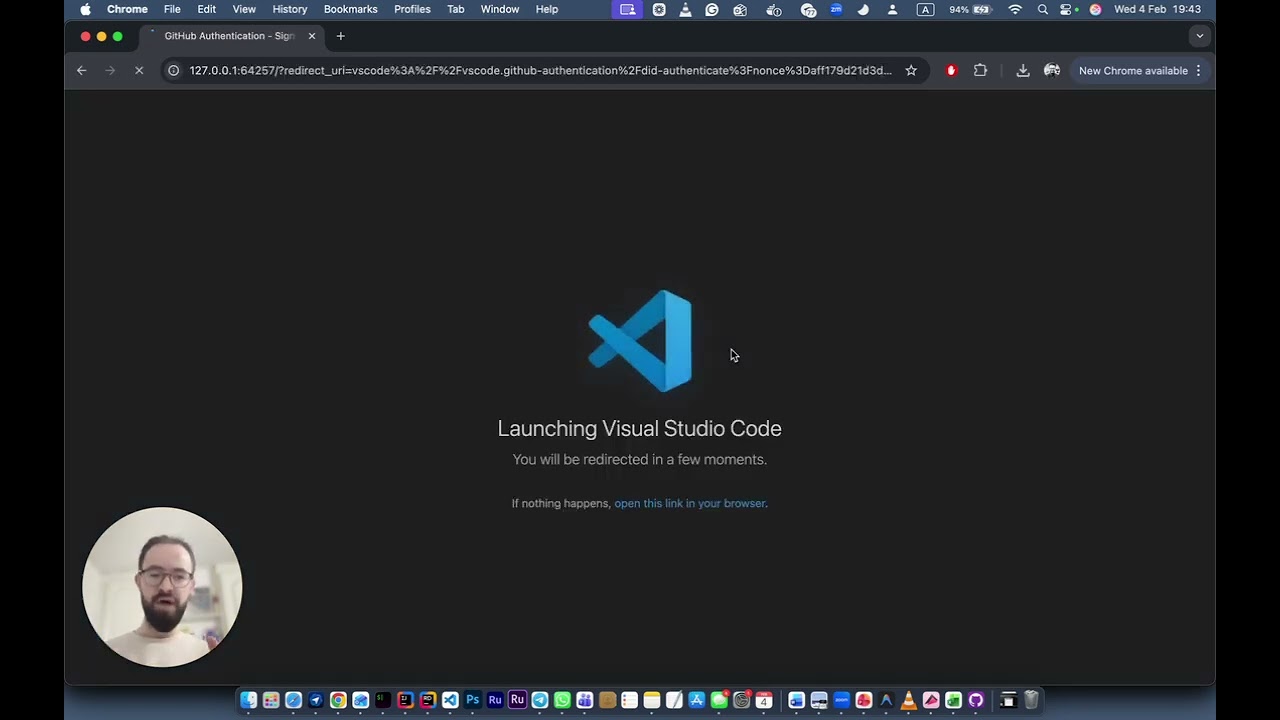This screenshot has width=1280, height=720.
Task: Close the GitHub Authentication tab
Action: tap(312, 36)
